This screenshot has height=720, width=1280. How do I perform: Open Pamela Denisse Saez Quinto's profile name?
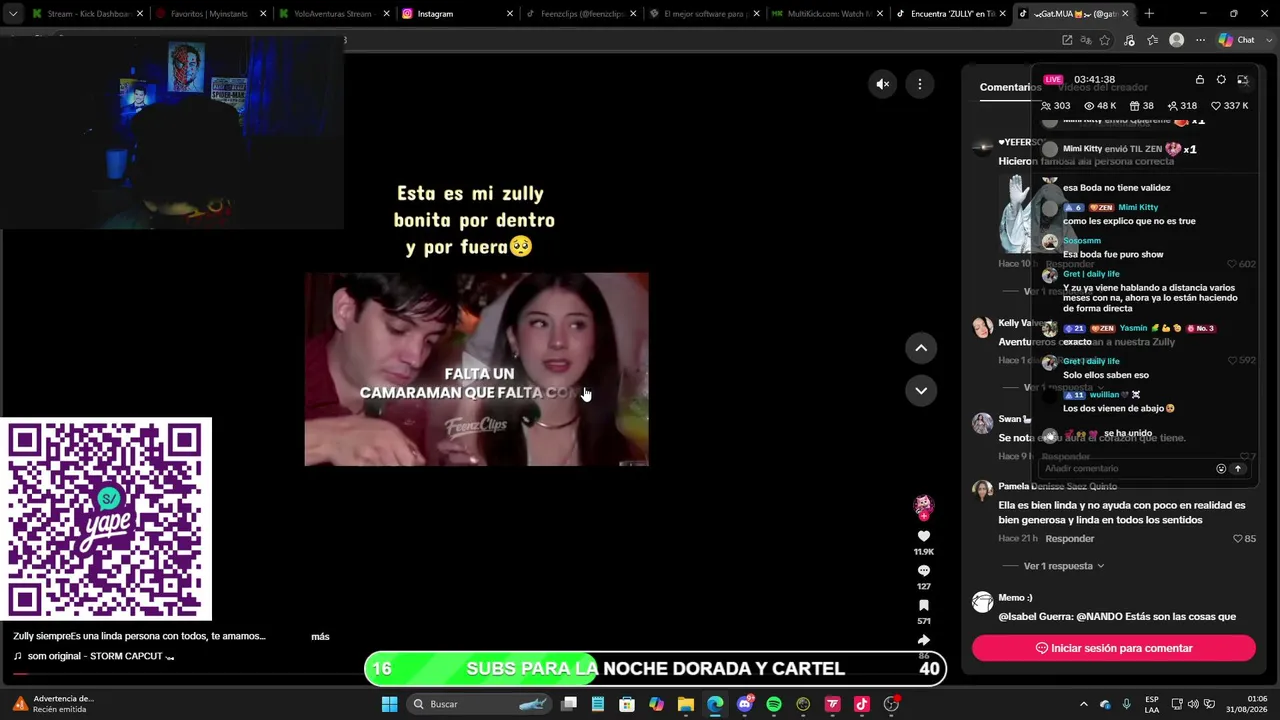[1057, 486]
